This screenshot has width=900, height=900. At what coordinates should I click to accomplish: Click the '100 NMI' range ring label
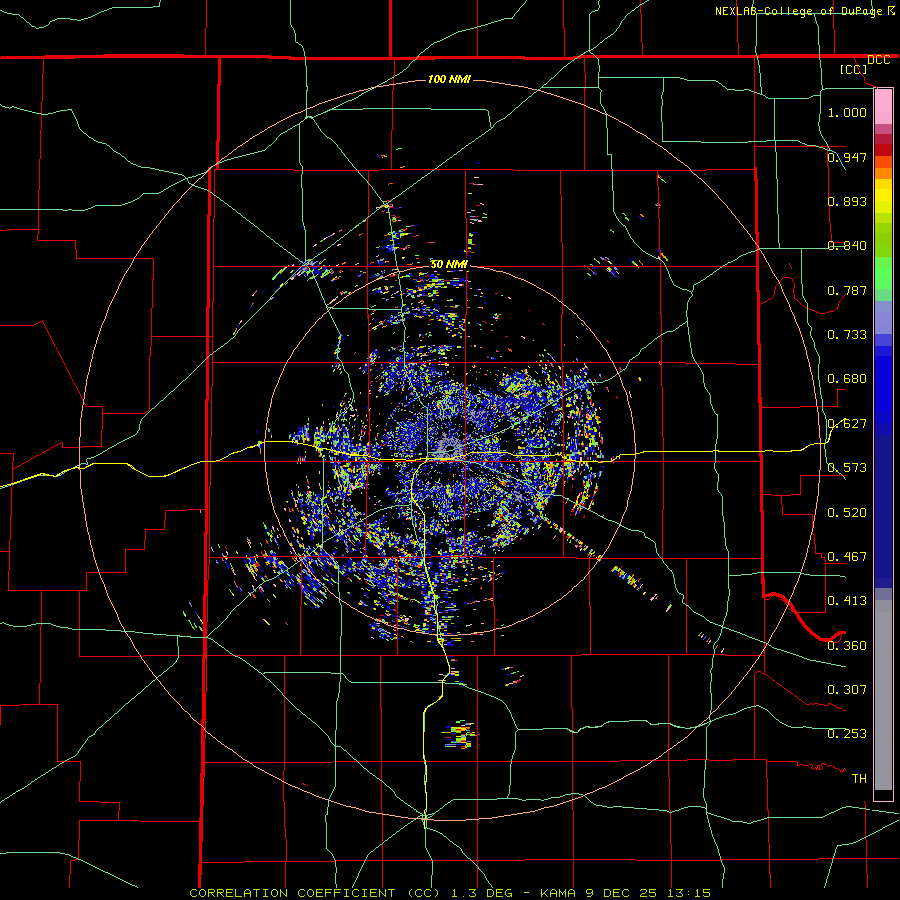click(x=449, y=79)
